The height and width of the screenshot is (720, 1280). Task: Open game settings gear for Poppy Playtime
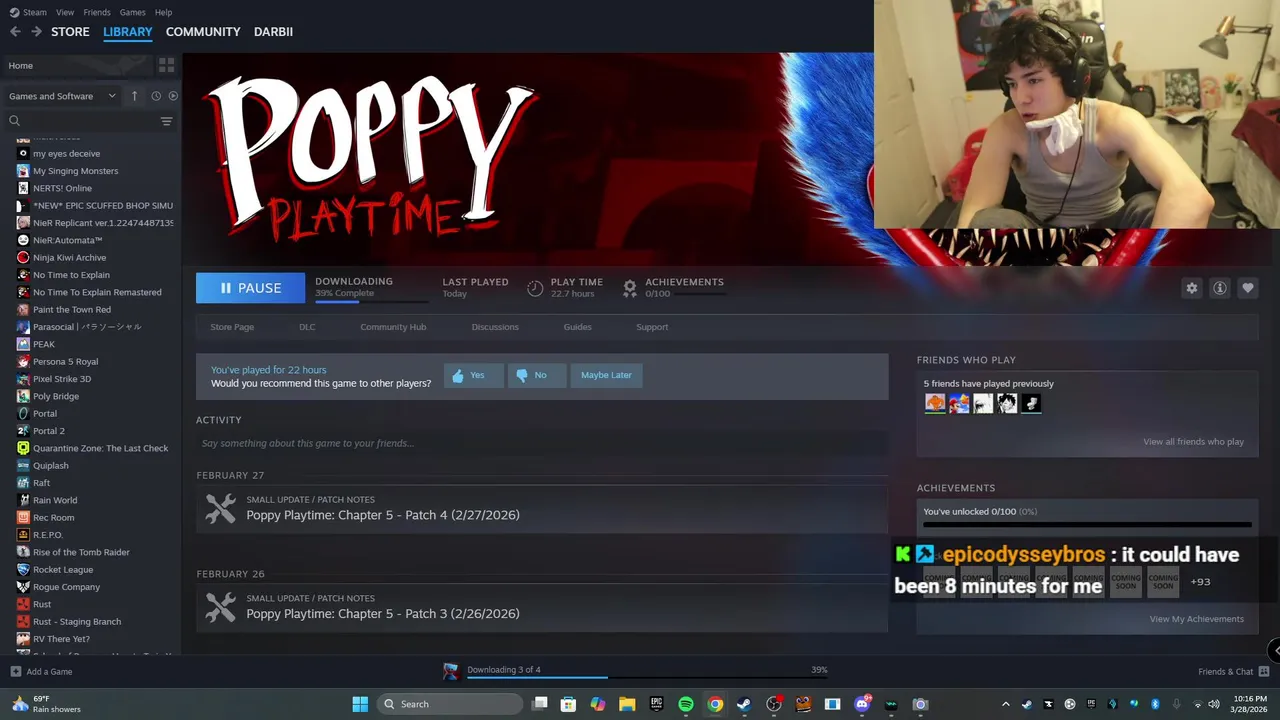1192,288
